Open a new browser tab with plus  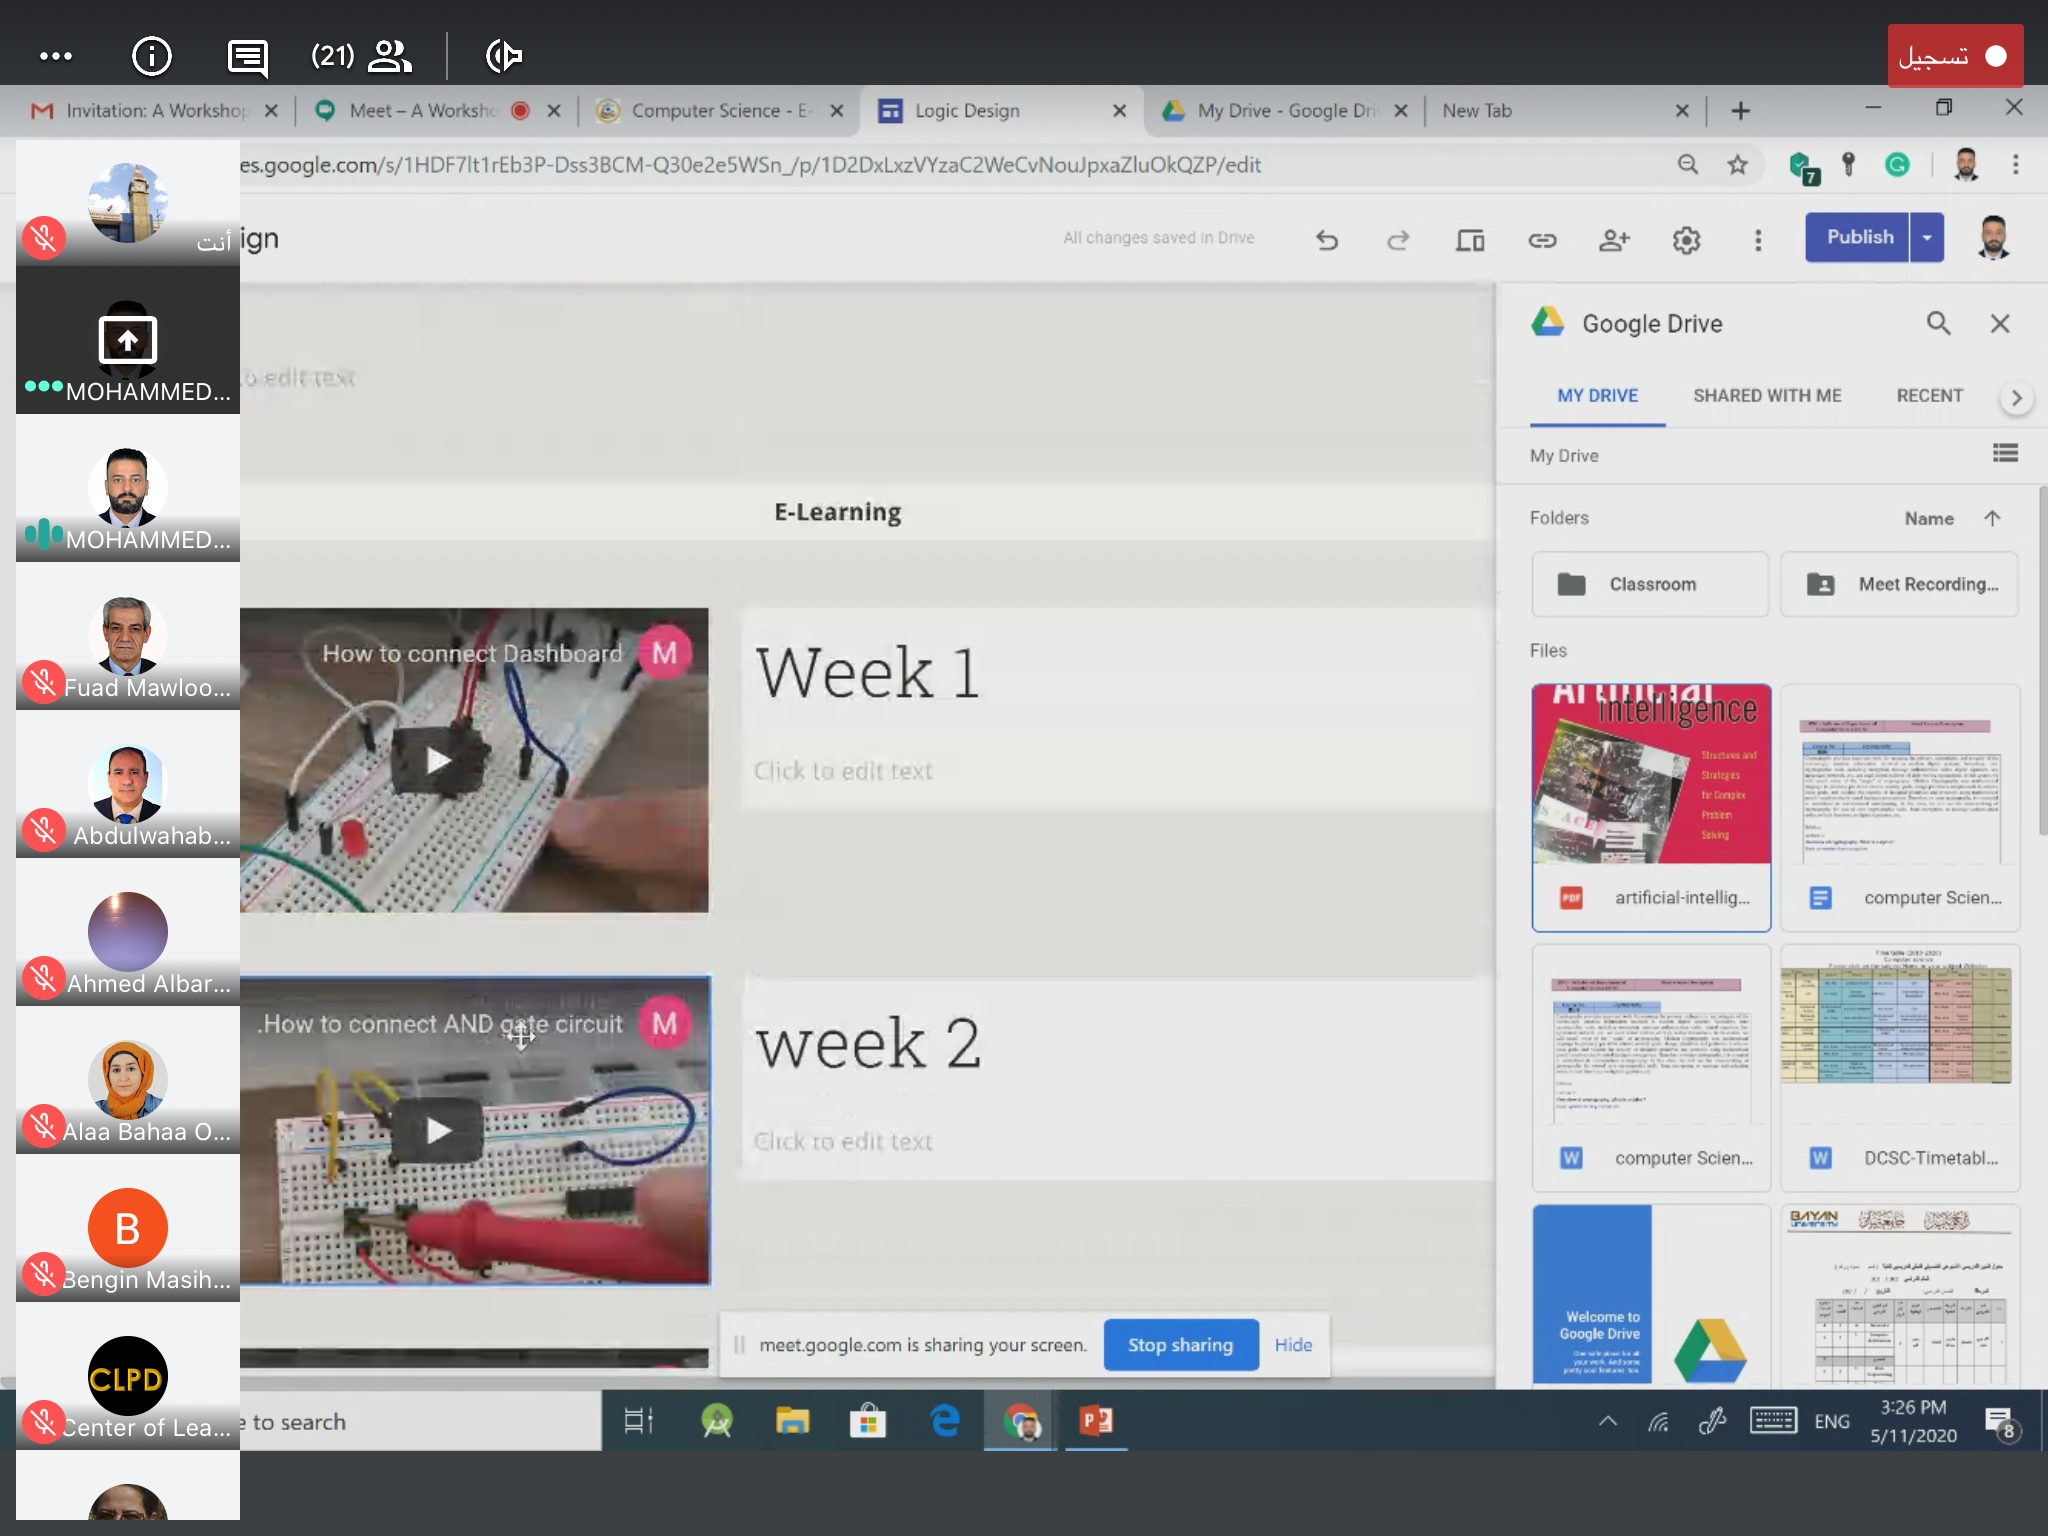(1741, 111)
